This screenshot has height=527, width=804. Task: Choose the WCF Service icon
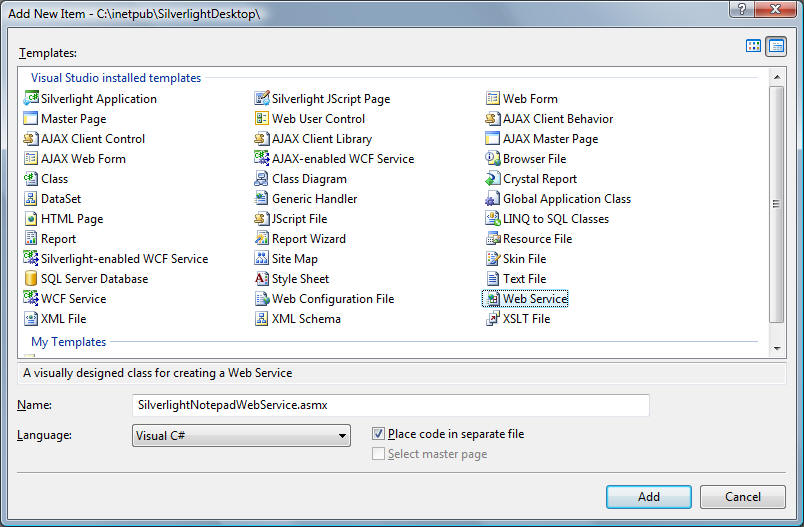[x=31, y=298]
